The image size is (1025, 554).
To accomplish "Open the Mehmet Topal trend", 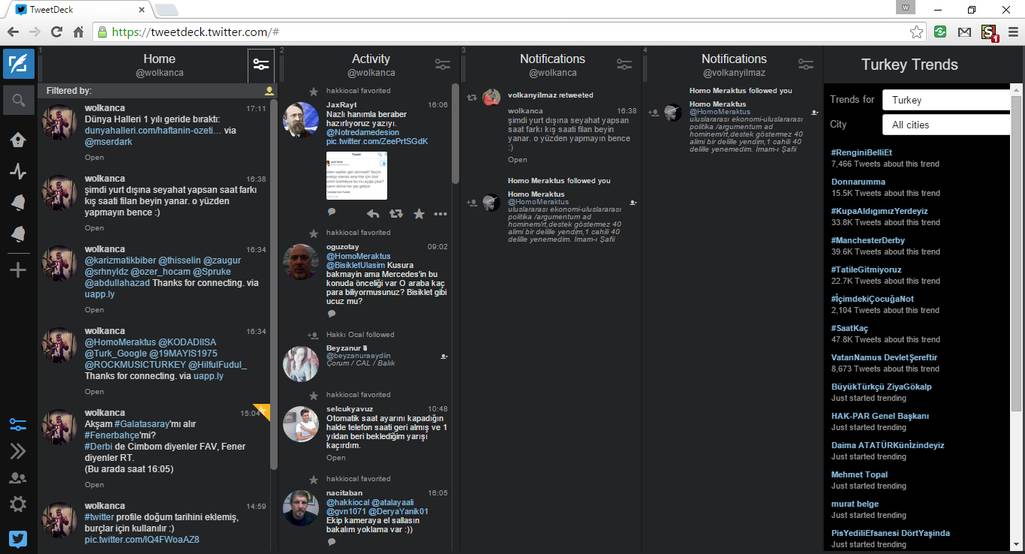I will pyautogui.click(x=859, y=475).
